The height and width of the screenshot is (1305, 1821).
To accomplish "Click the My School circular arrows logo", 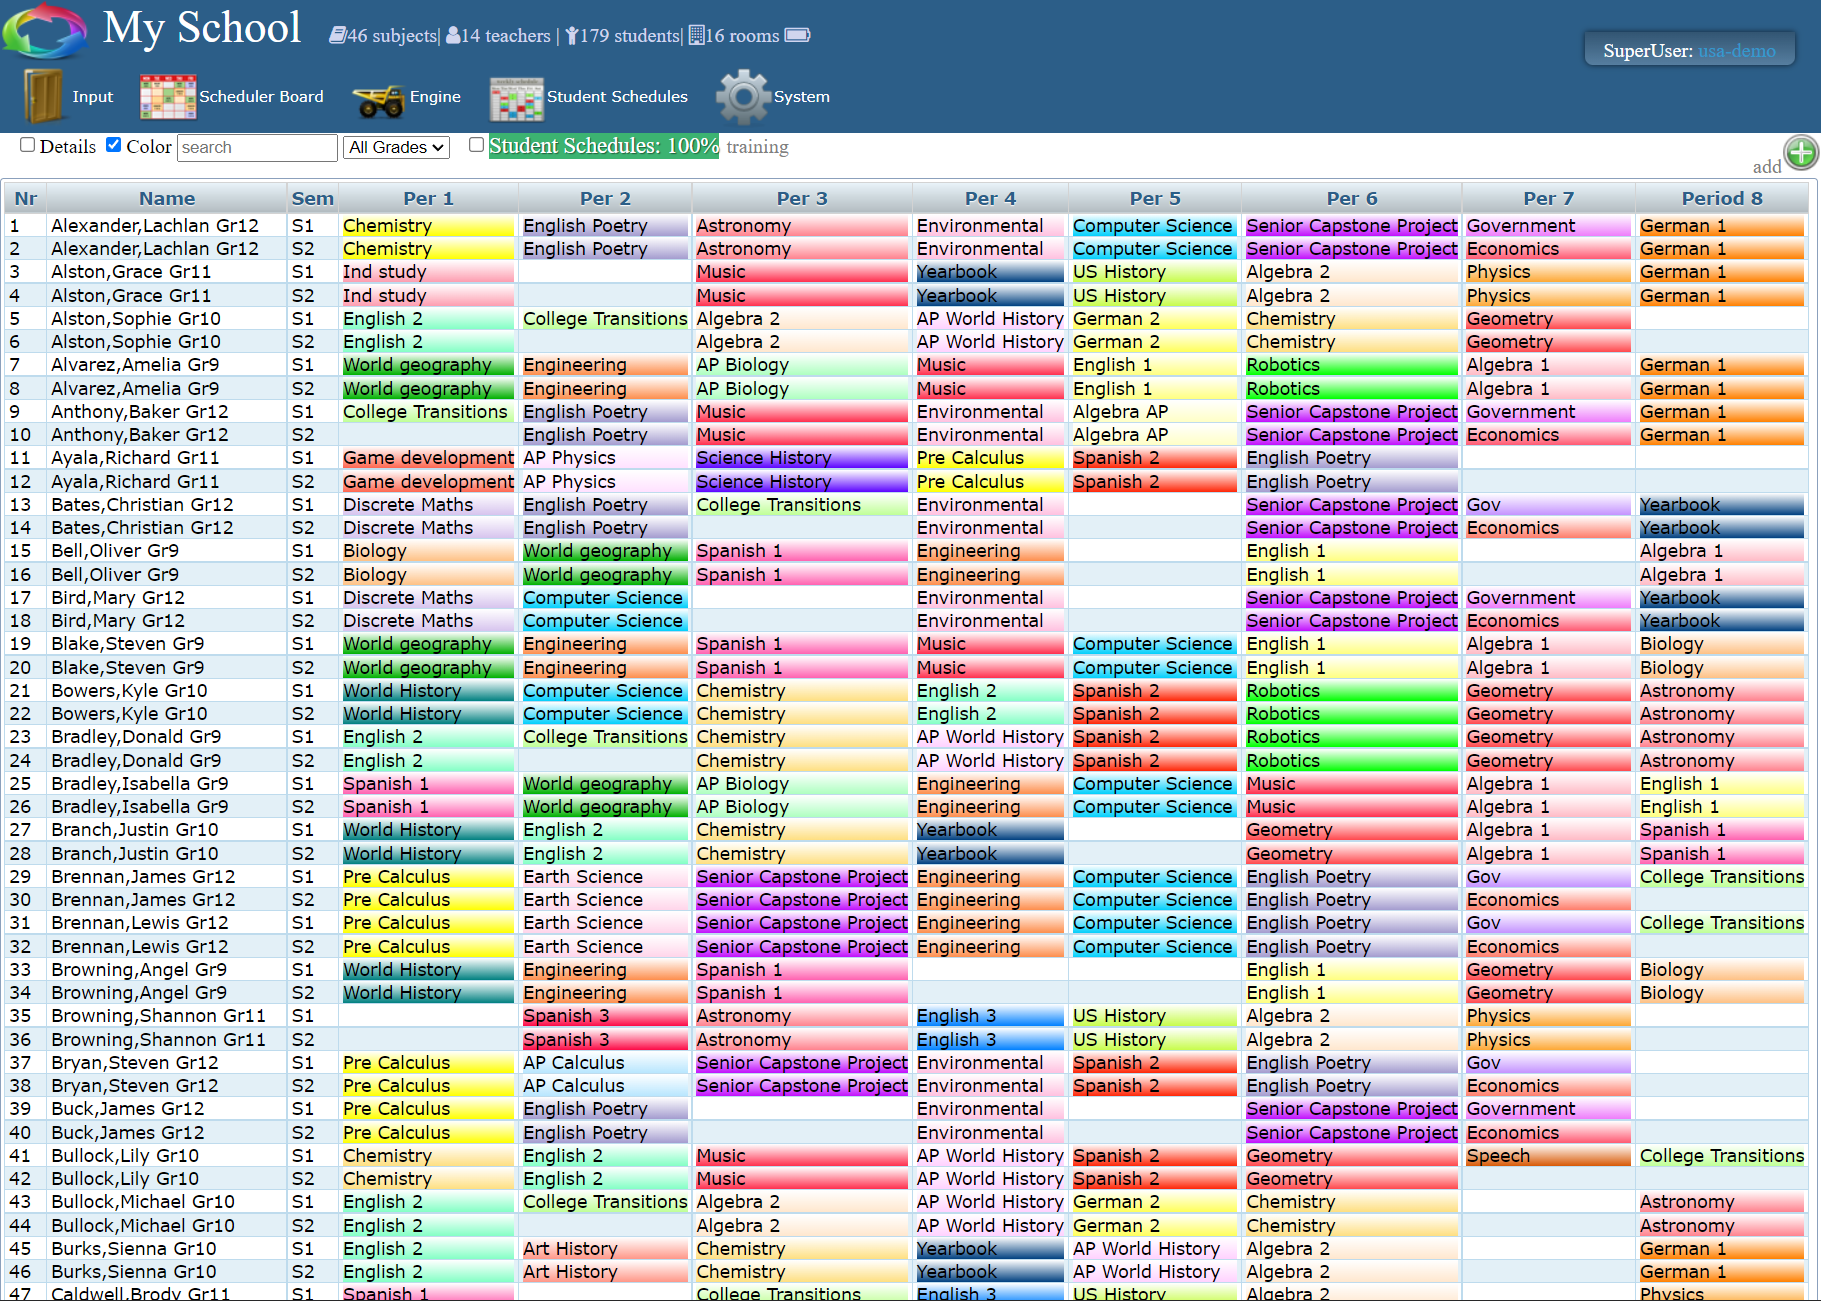I will coord(45,31).
